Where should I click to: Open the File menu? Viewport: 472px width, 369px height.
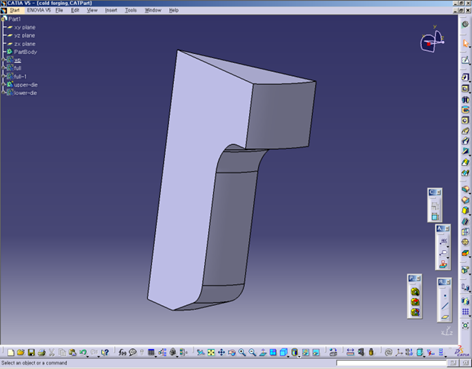pyautogui.click(x=59, y=10)
